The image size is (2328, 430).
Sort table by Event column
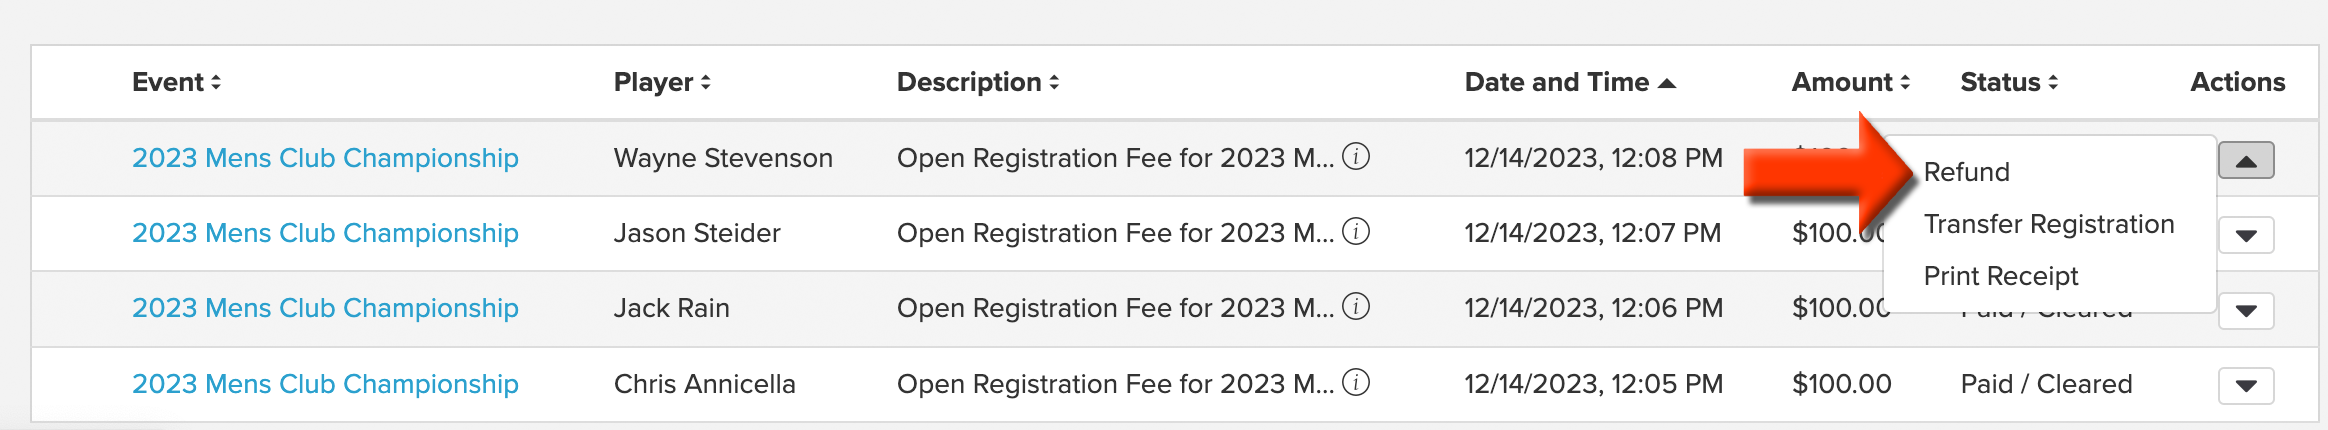click(176, 82)
